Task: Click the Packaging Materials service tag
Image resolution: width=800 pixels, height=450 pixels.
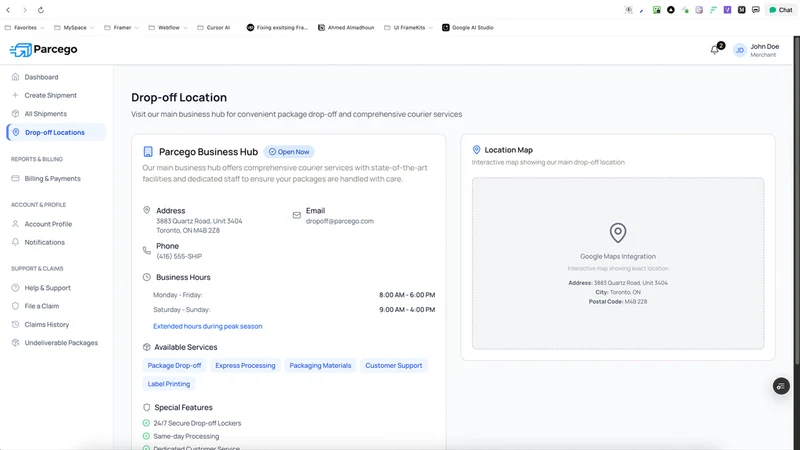Action: [x=320, y=365]
